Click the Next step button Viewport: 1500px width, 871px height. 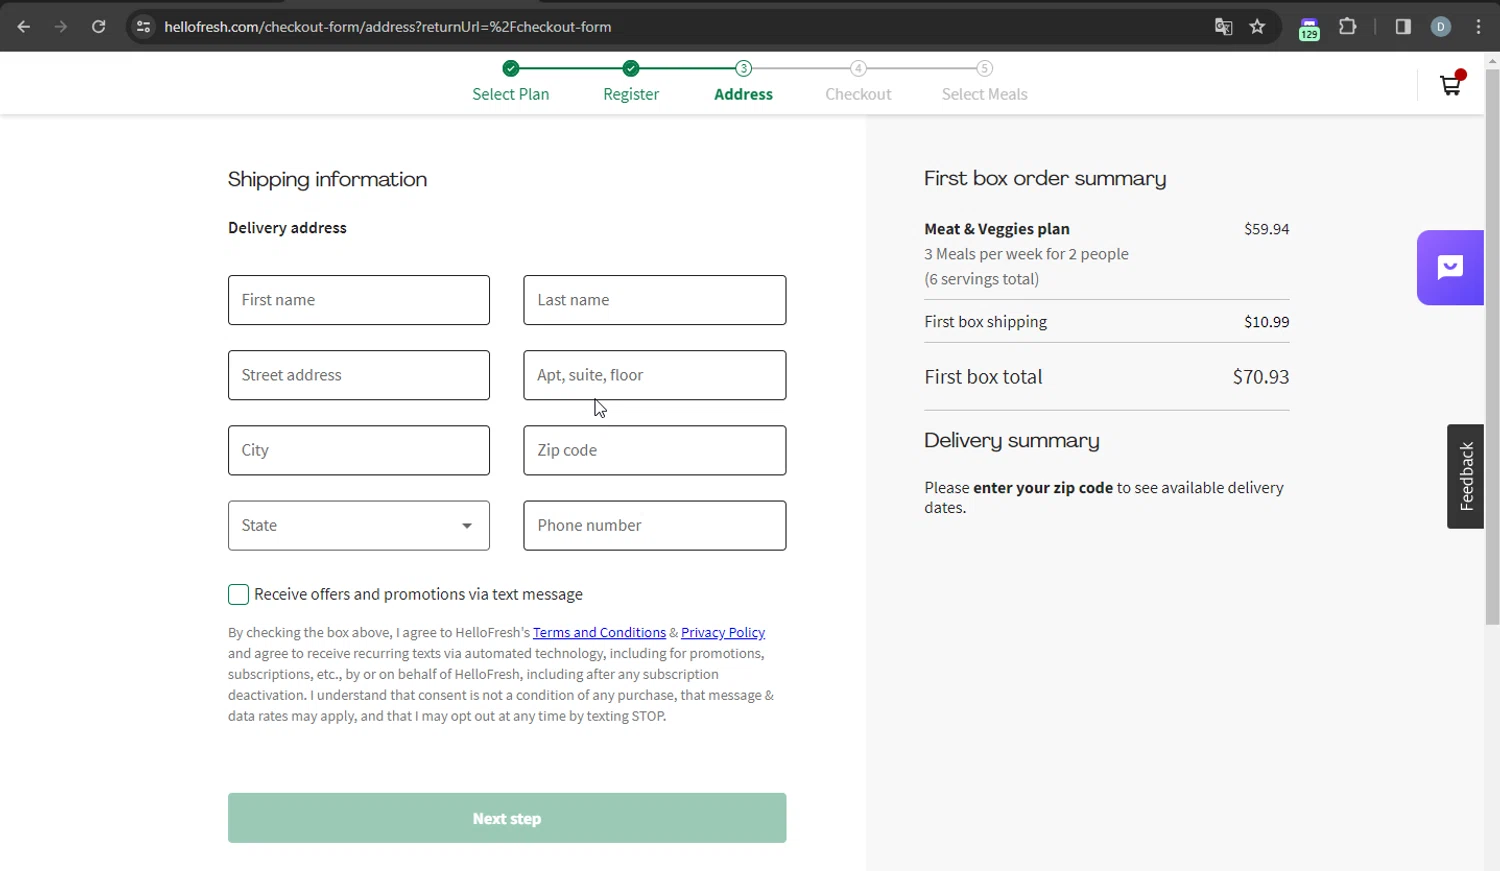507,818
